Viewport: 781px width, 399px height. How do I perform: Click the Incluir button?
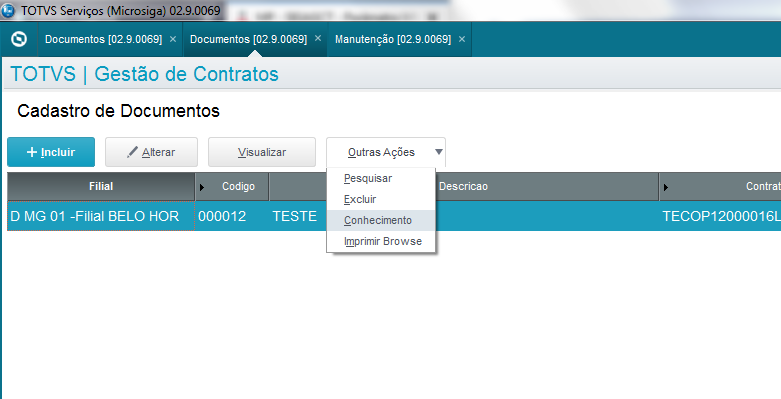(51, 152)
